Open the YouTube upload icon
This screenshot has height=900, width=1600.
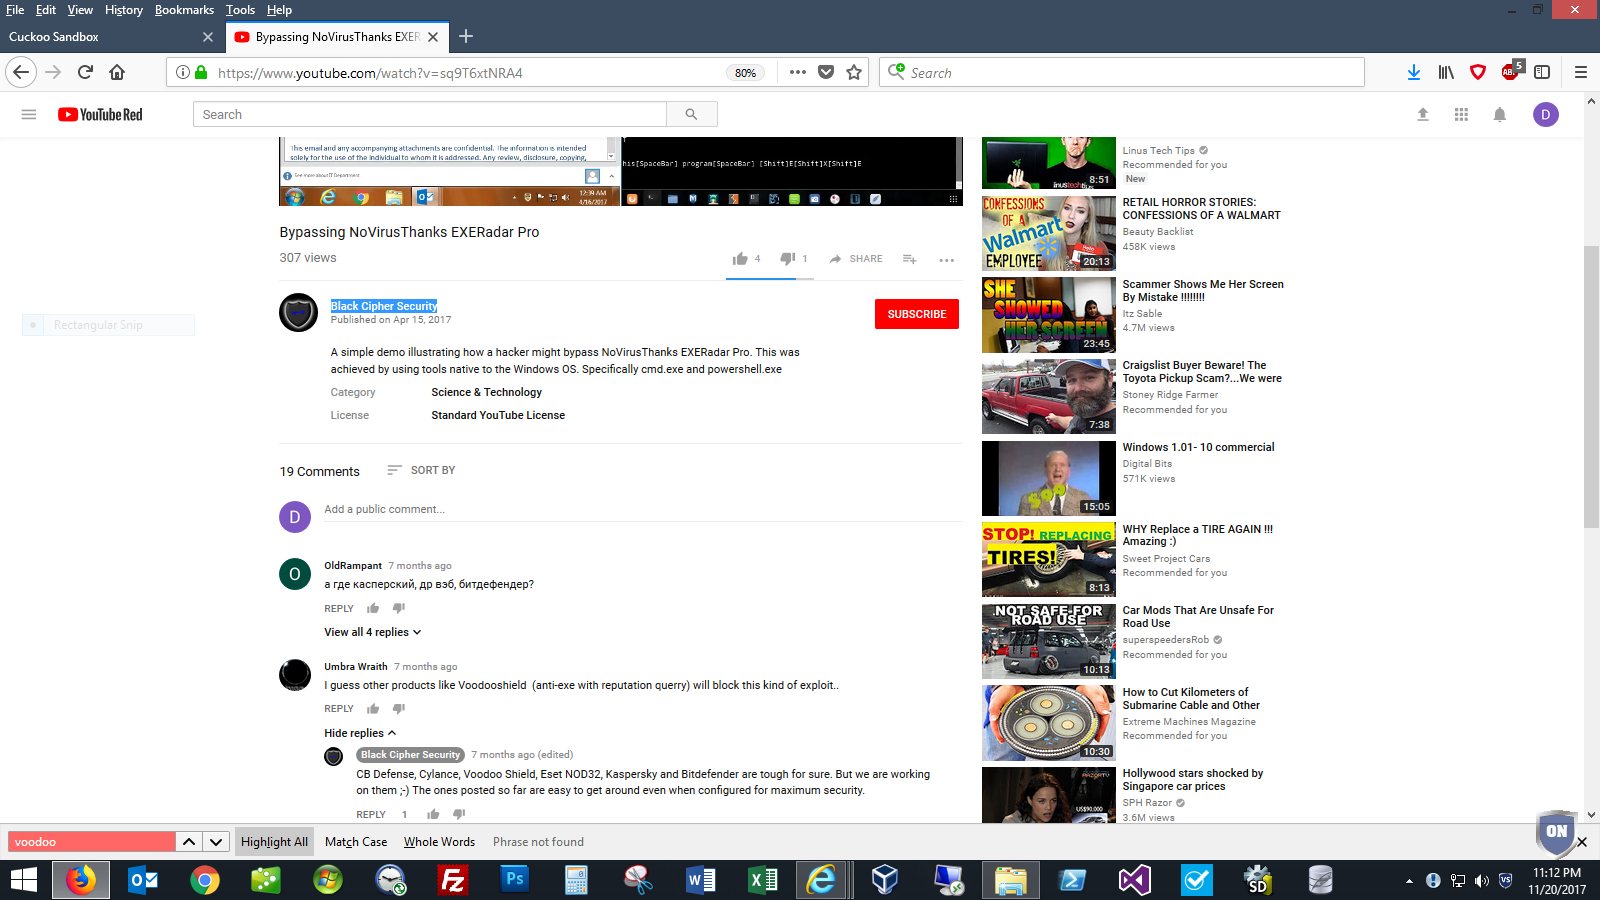click(1423, 114)
